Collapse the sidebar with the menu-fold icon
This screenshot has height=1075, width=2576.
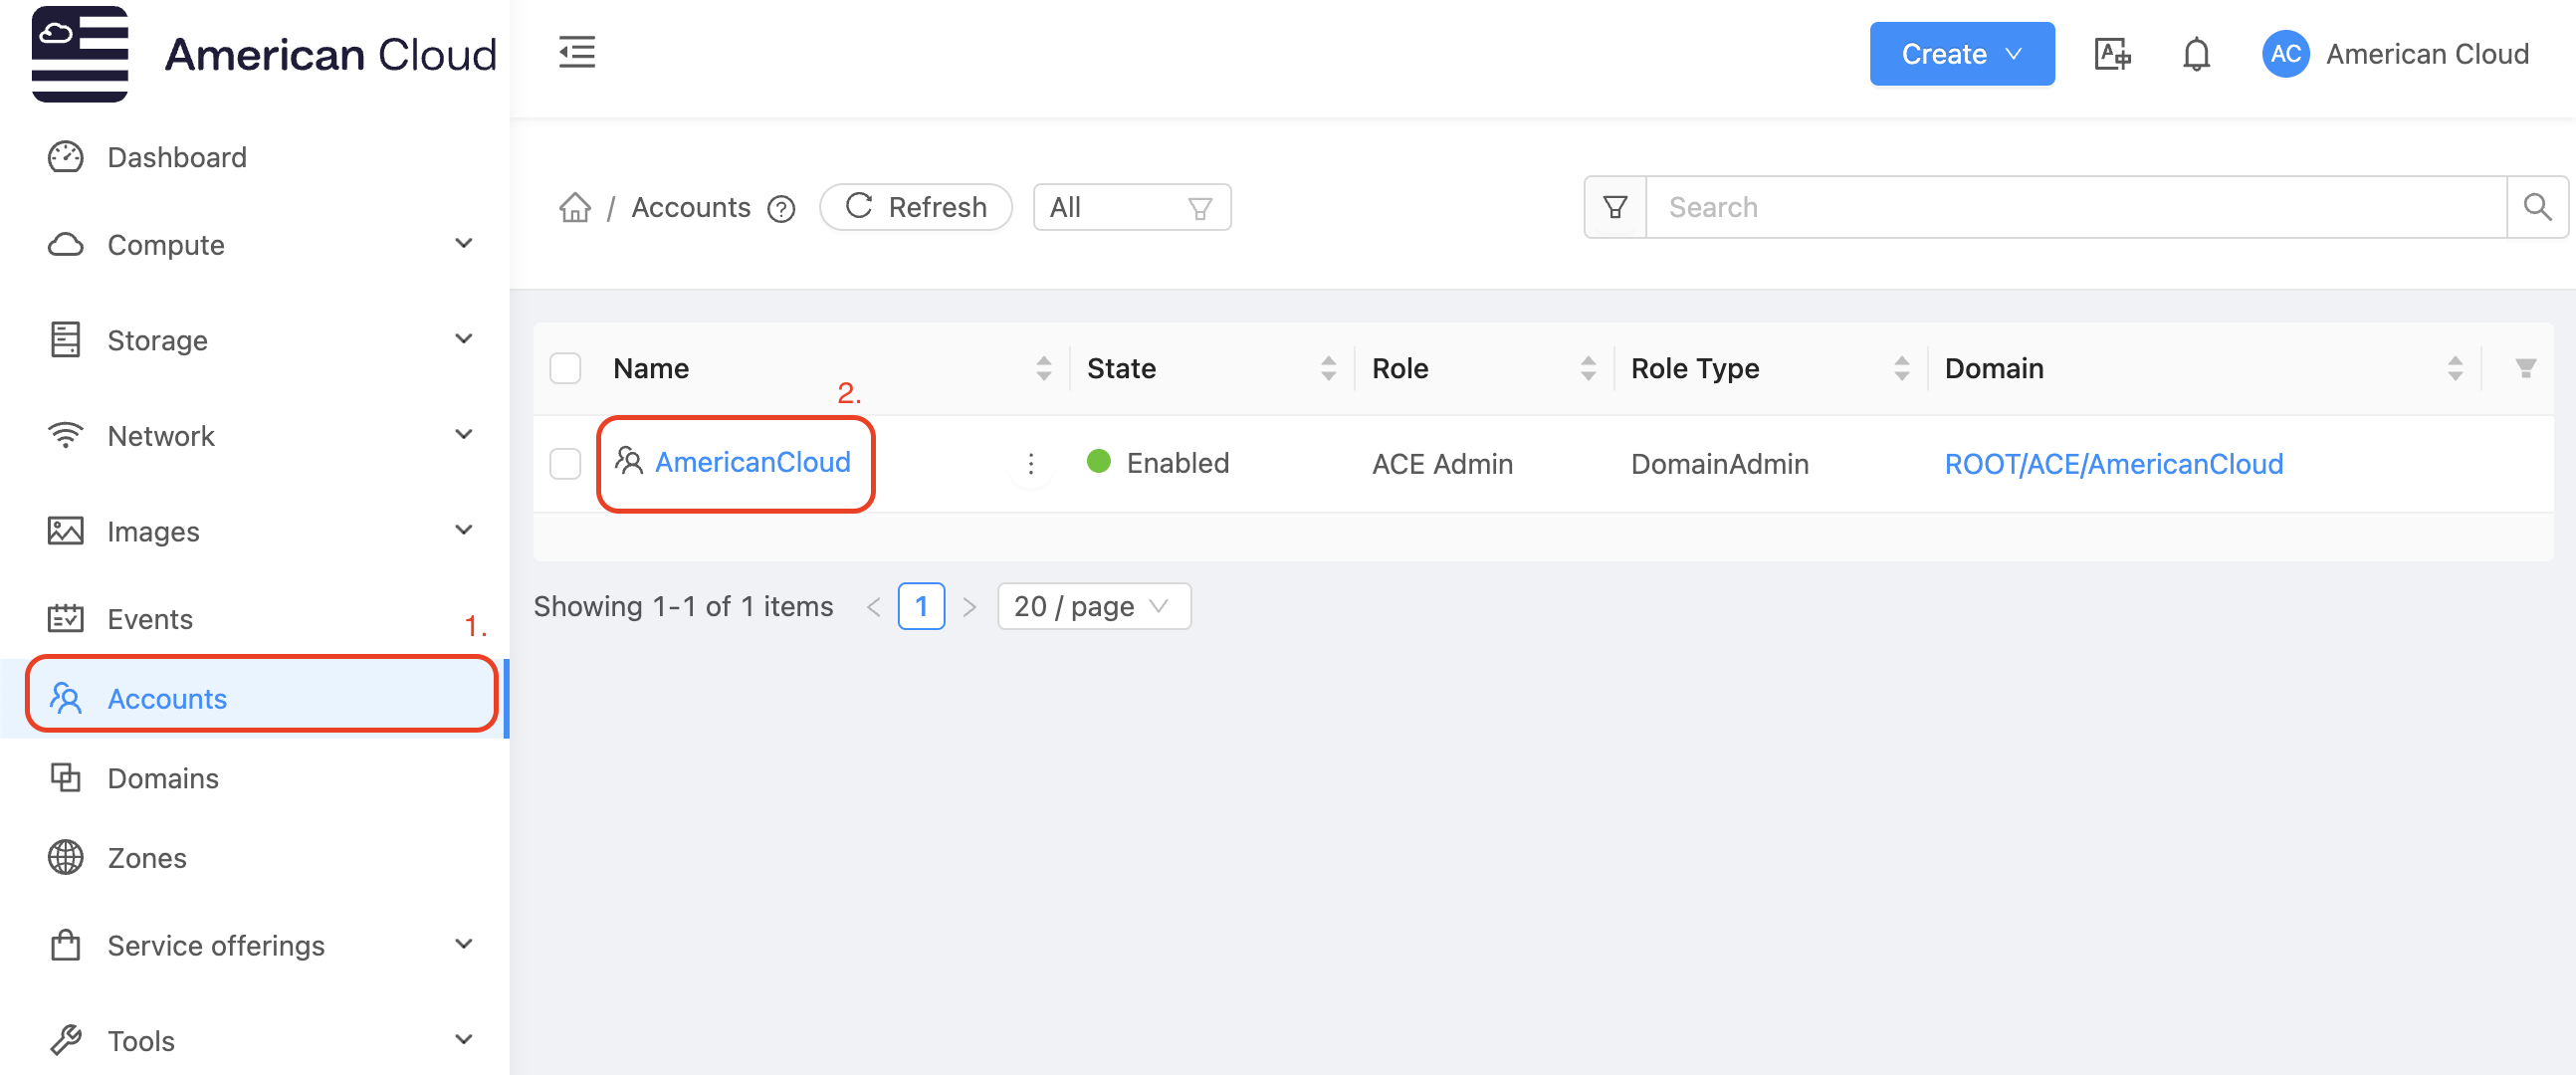point(576,52)
